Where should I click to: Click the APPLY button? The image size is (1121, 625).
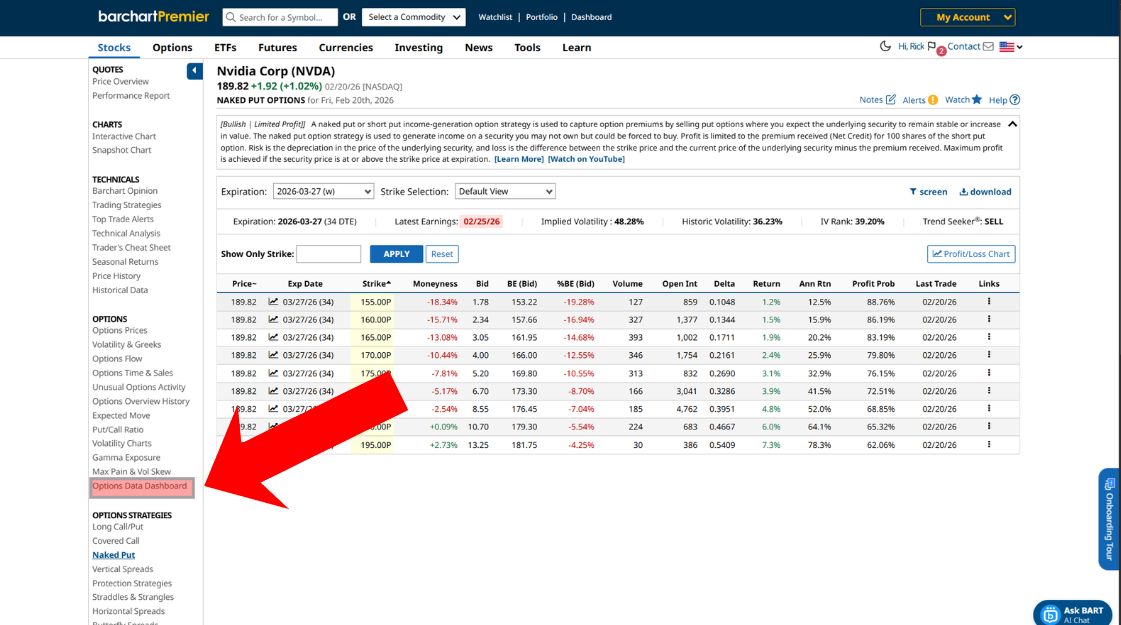(396, 254)
